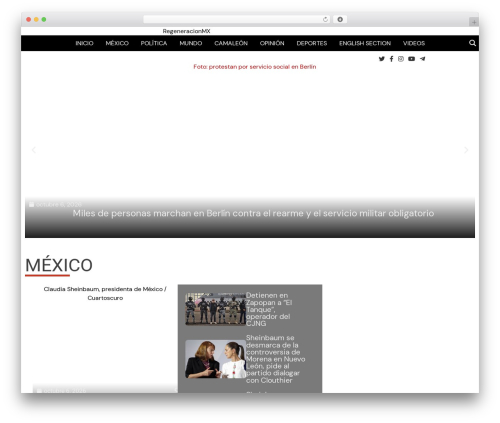
Task: Open the POLÍTICA menu item
Action: point(154,43)
